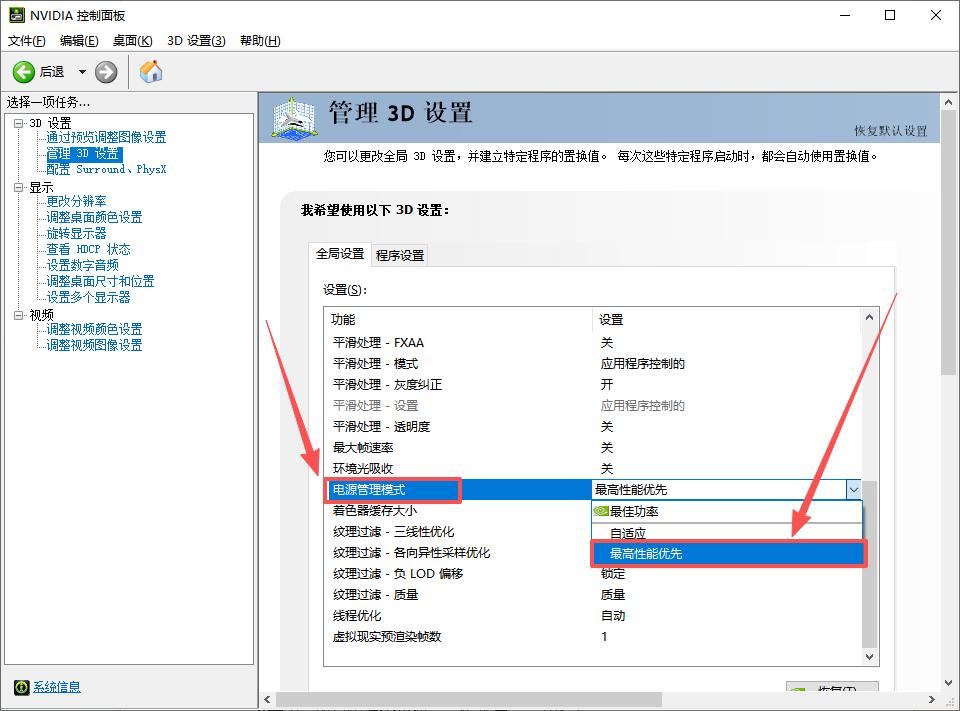Screen dimensions: 960x711
Task: Open the 桌面(K) menu
Action: coord(132,40)
